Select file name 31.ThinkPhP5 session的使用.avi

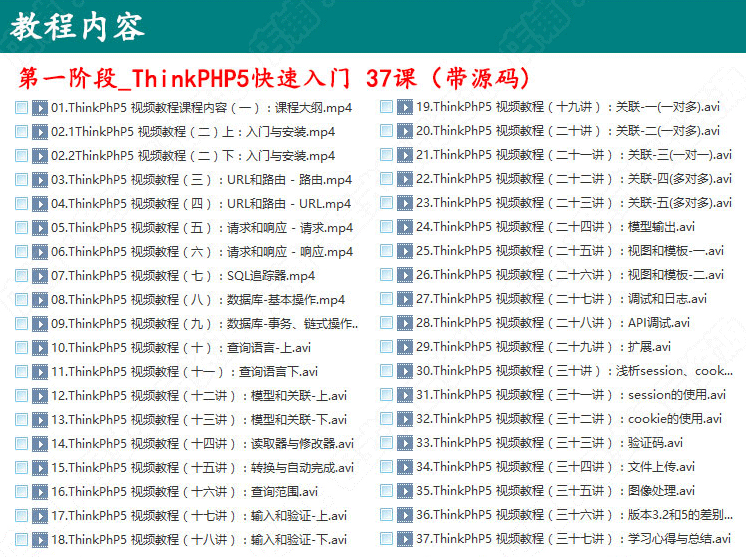[x=571, y=395]
